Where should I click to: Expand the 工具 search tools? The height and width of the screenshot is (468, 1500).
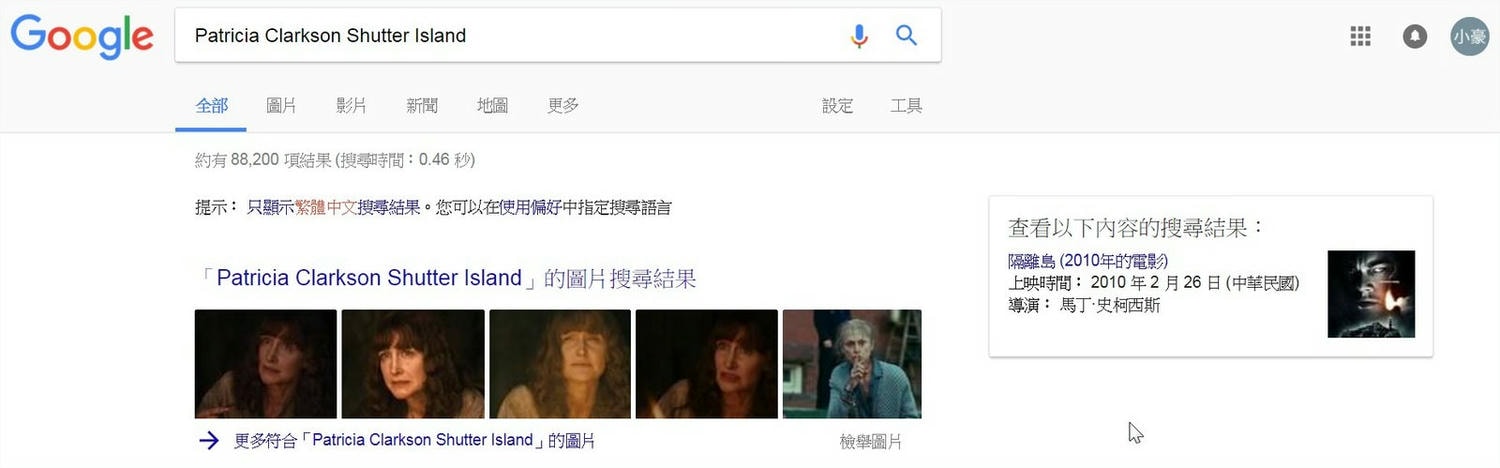click(x=906, y=106)
